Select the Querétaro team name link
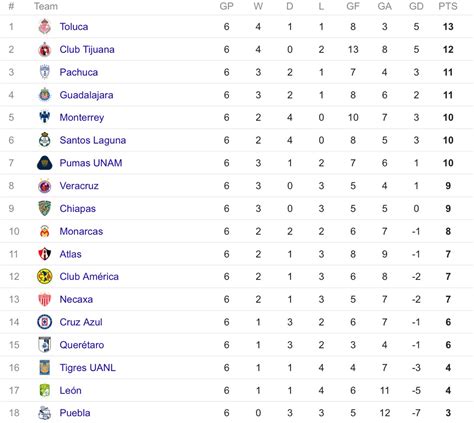 [x=82, y=345]
